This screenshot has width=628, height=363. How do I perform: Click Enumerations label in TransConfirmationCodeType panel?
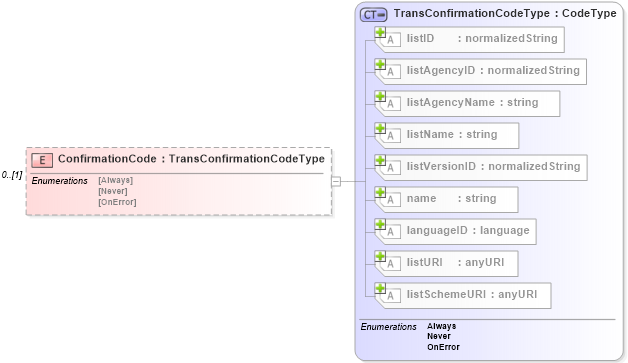(x=388, y=327)
